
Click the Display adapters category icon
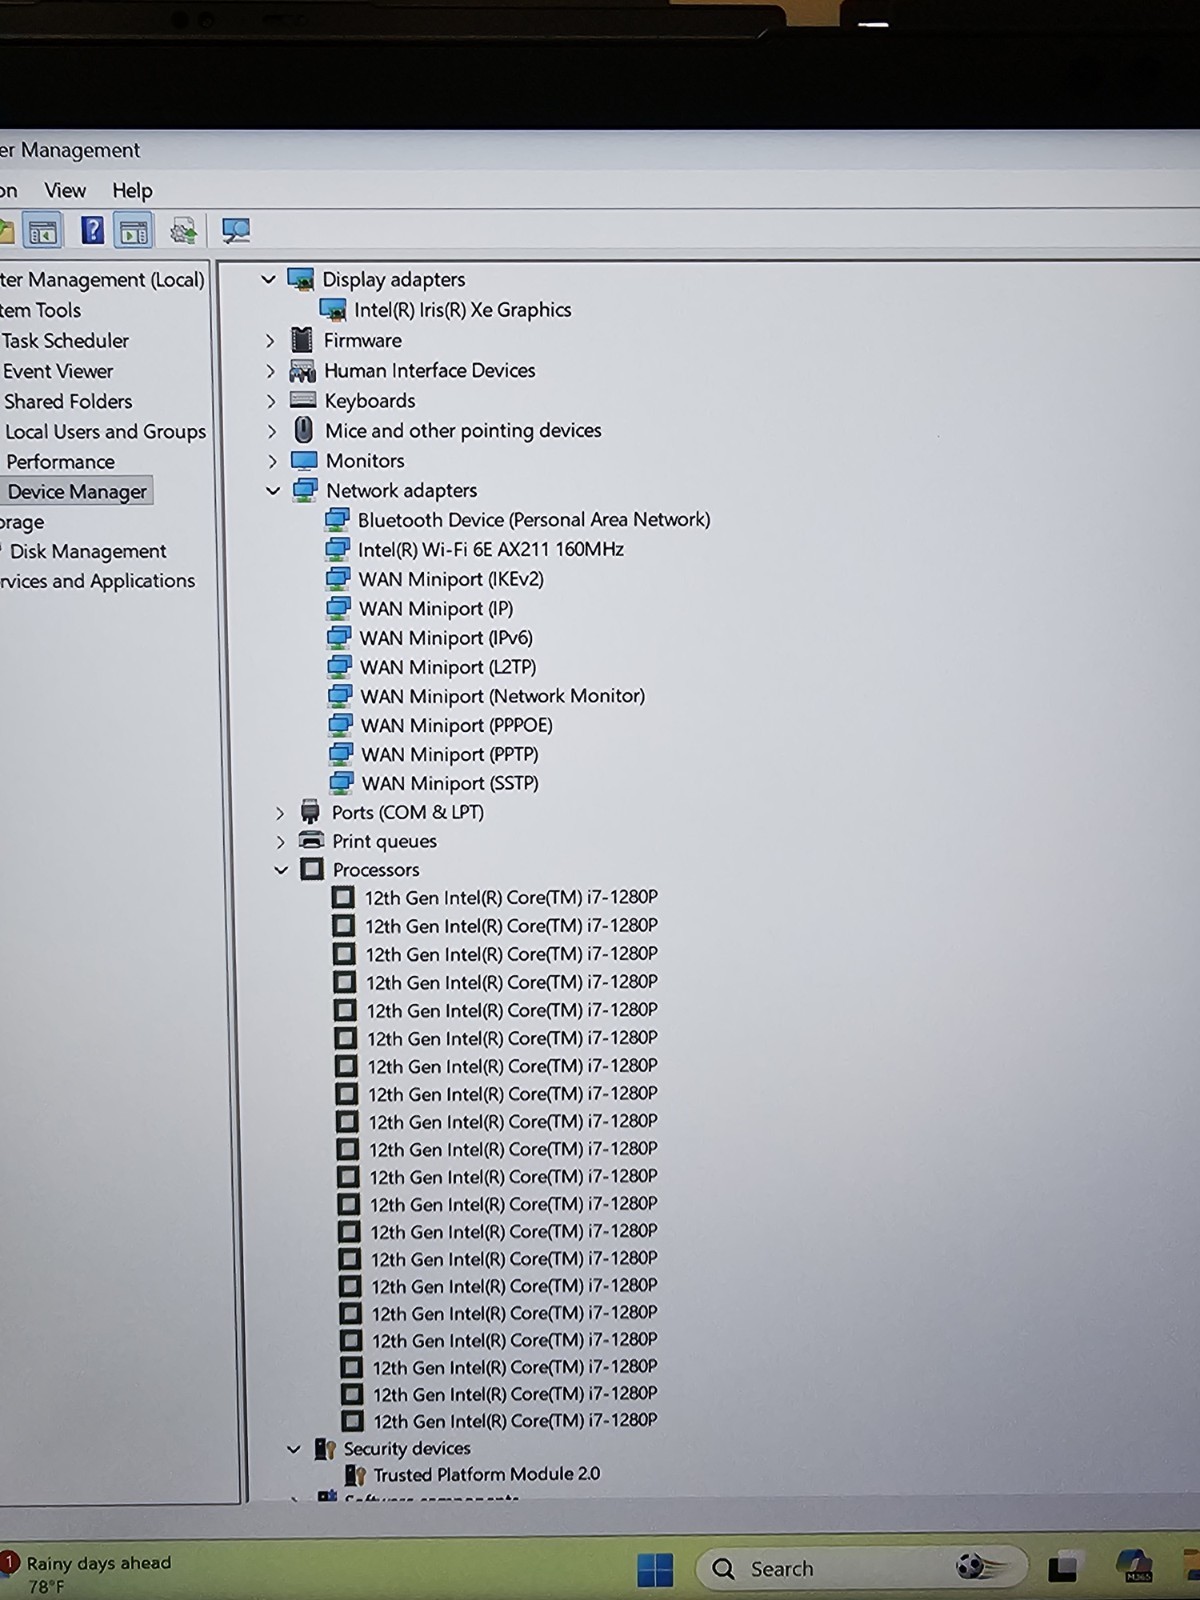(300, 279)
